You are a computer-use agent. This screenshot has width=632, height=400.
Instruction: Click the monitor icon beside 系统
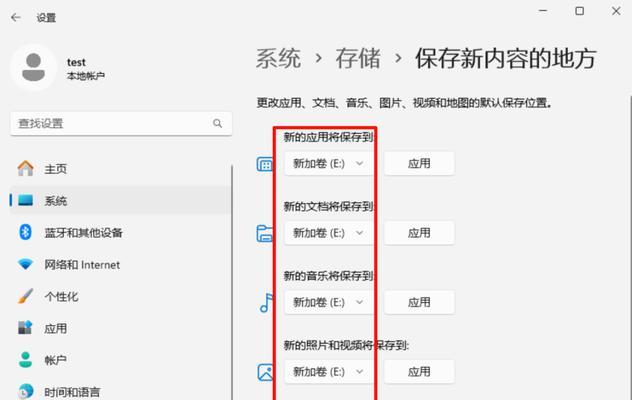(x=25, y=200)
